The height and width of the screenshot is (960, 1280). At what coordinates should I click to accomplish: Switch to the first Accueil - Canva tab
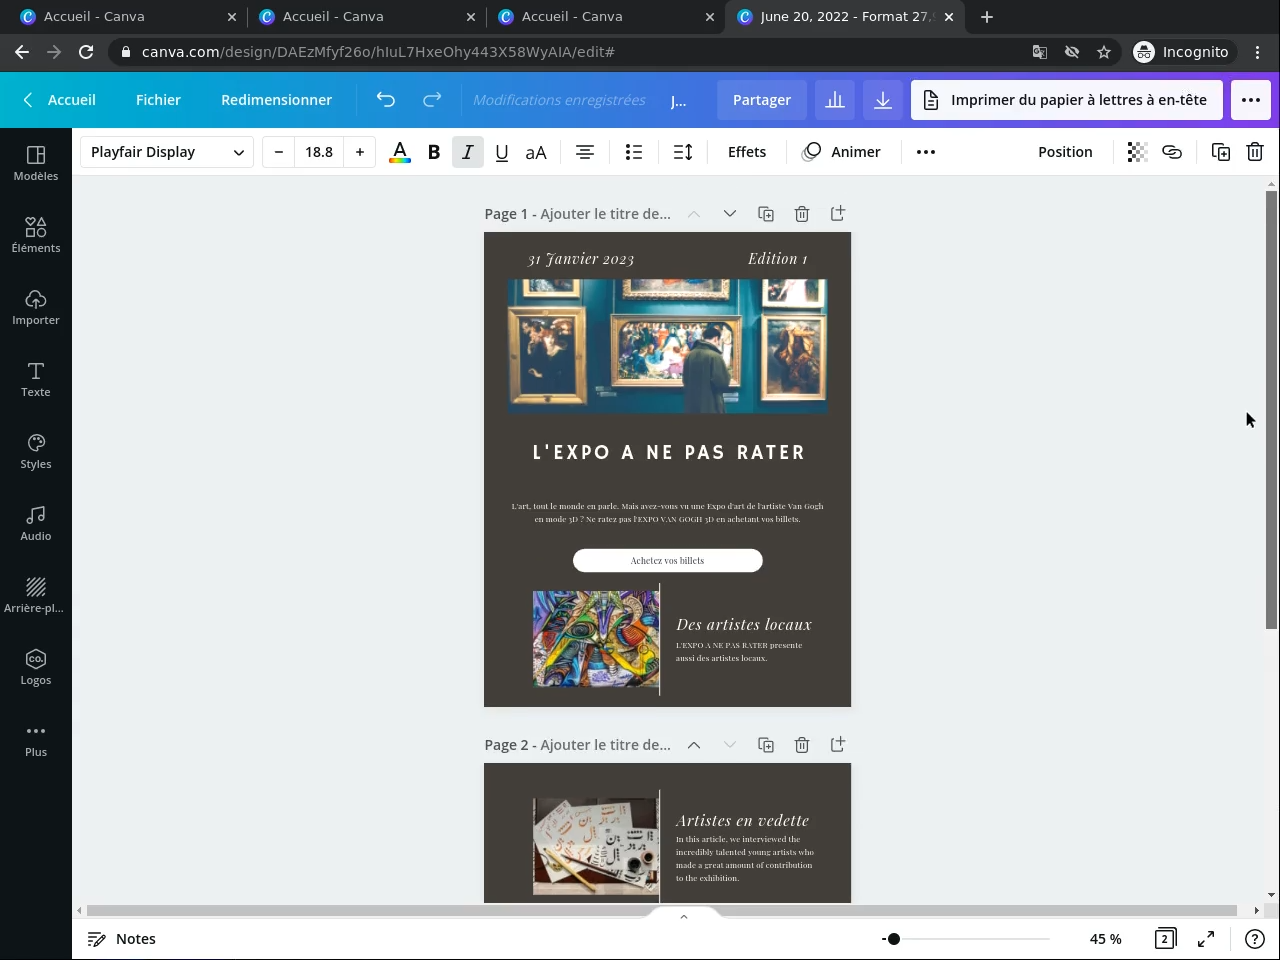tap(127, 17)
